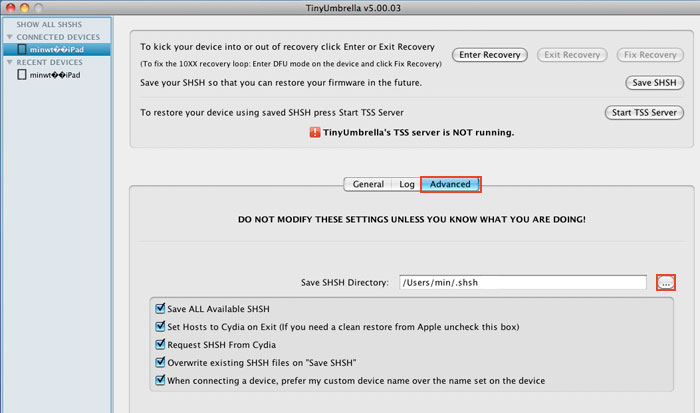Click the Enter Recovery button
The image size is (700, 413).
pos(490,54)
